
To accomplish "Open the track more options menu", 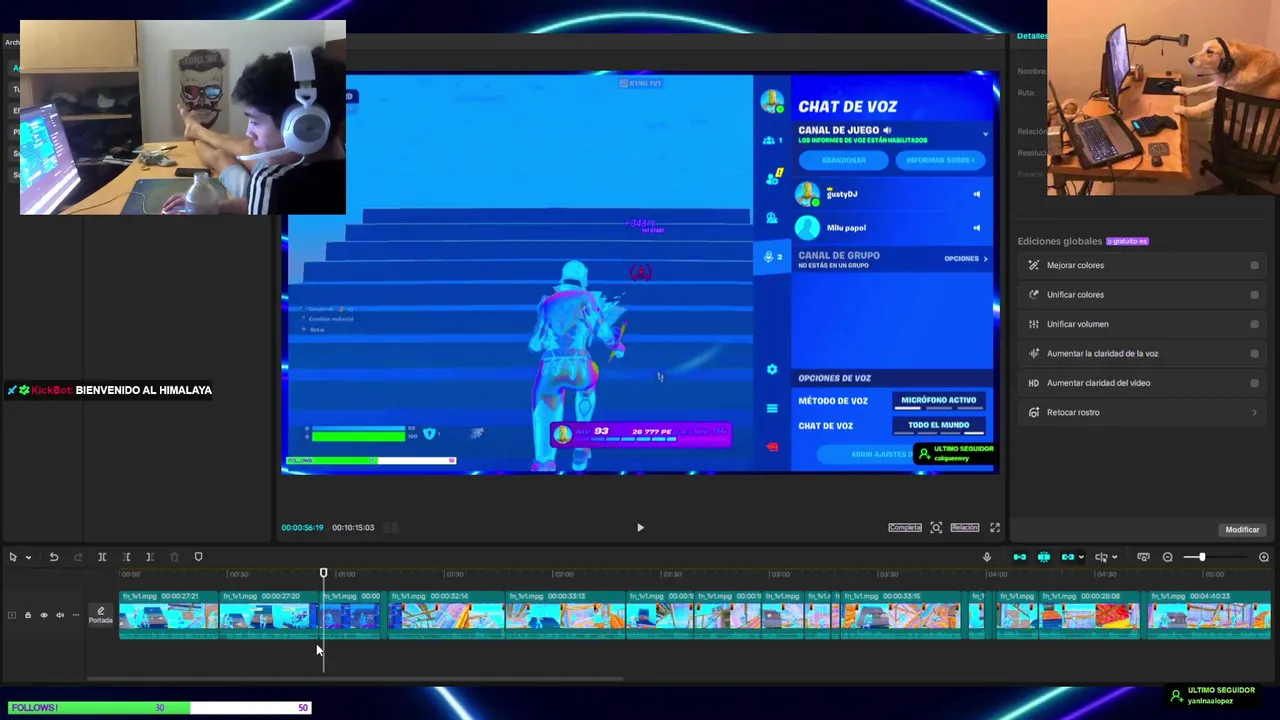I will point(76,615).
